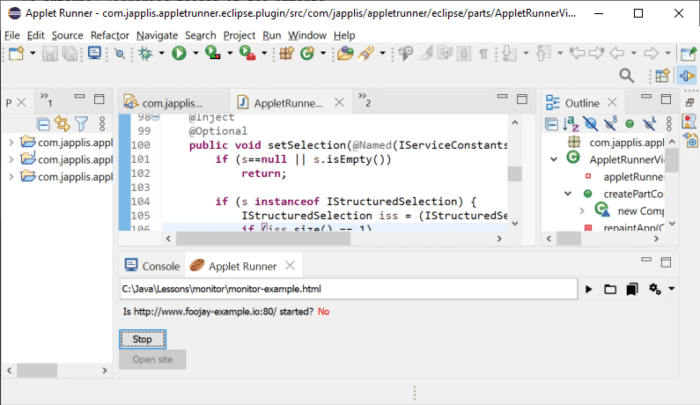Collapse All in Package Explorer
The width and height of the screenshot is (700, 405).
(x=43, y=124)
